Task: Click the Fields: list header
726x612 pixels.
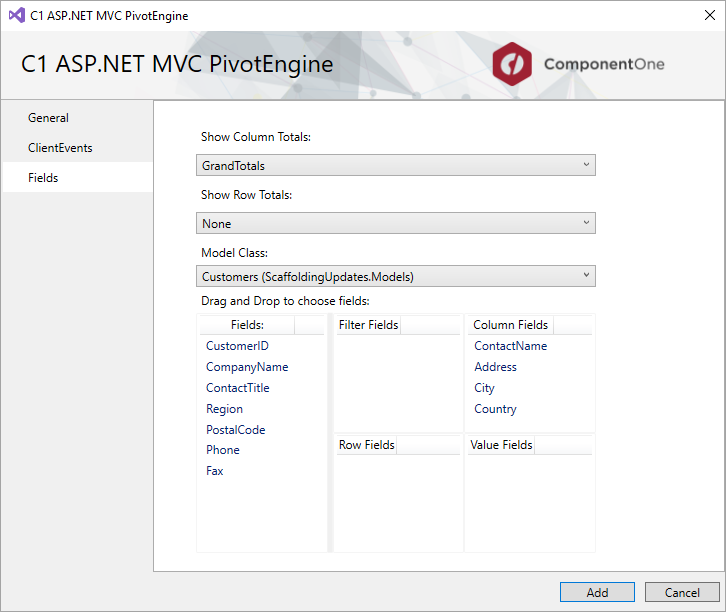Action: coord(247,325)
